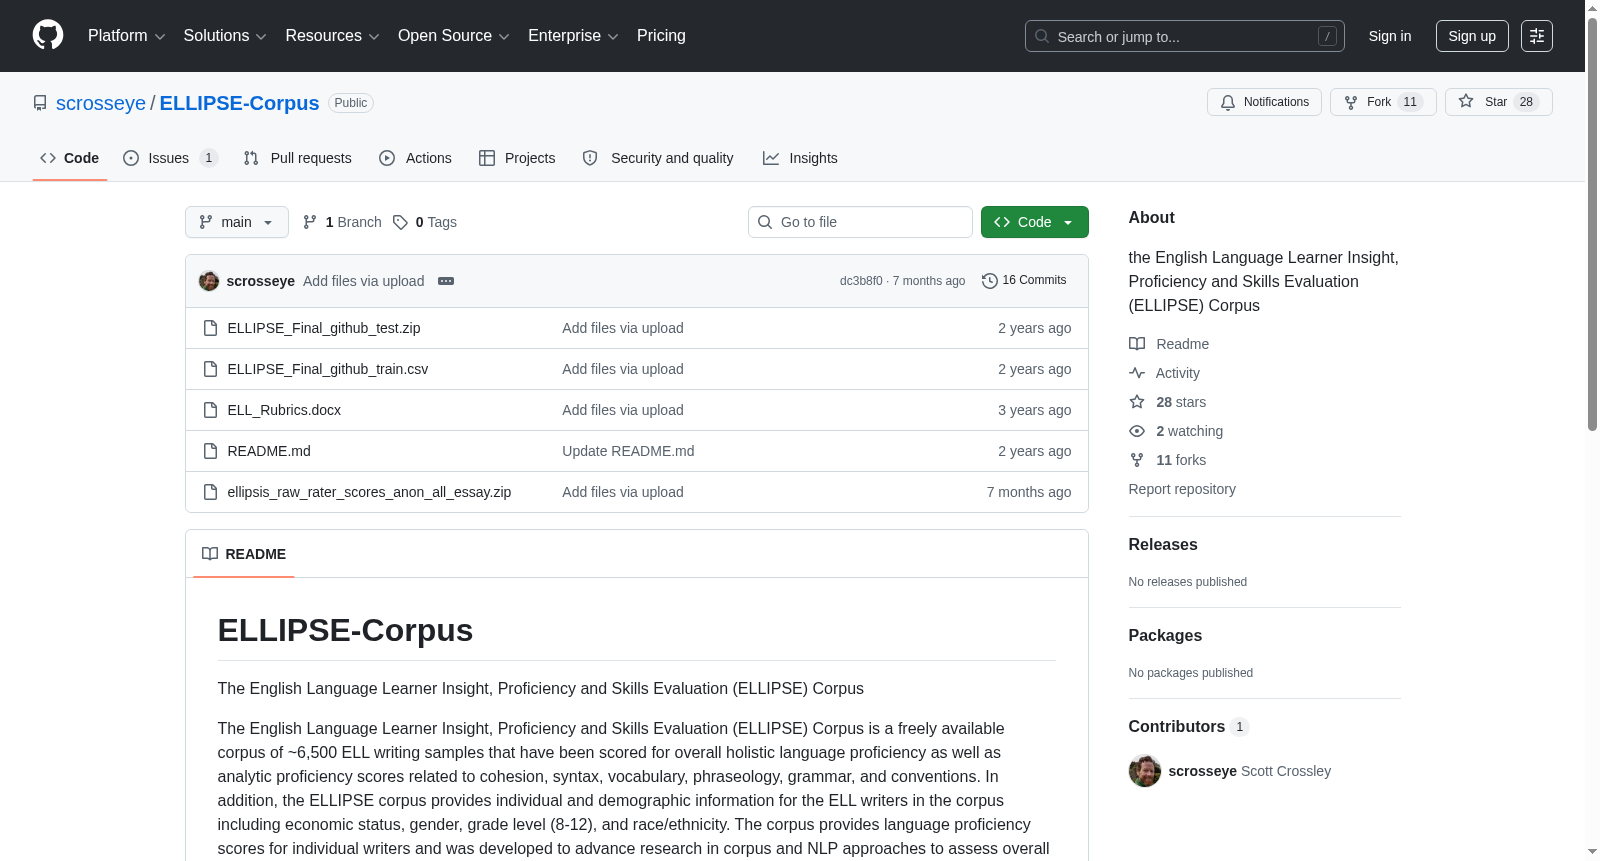Click file icon beside ELL_Rubrics.docx

click(210, 410)
